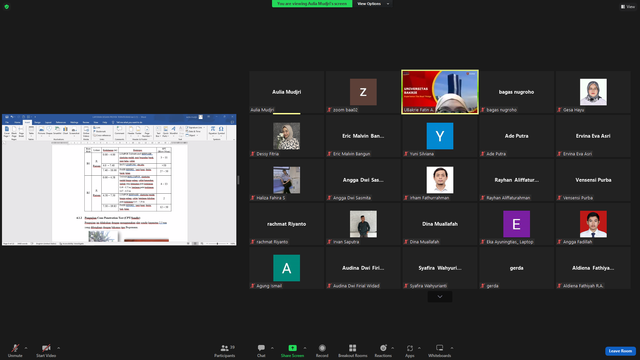Viewport: 640px width, 360px height.
Task: Click the green encryption shield icon
Action: click(x=7, y=7)
